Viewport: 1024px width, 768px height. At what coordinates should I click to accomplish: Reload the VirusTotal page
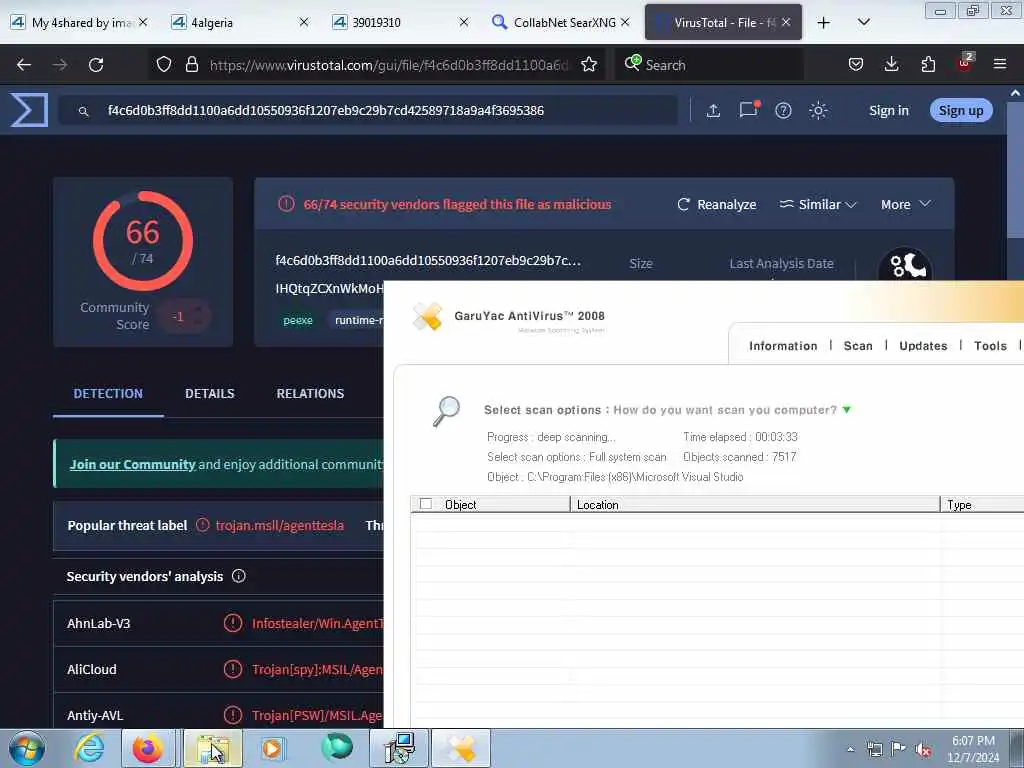tap(96, 65)
